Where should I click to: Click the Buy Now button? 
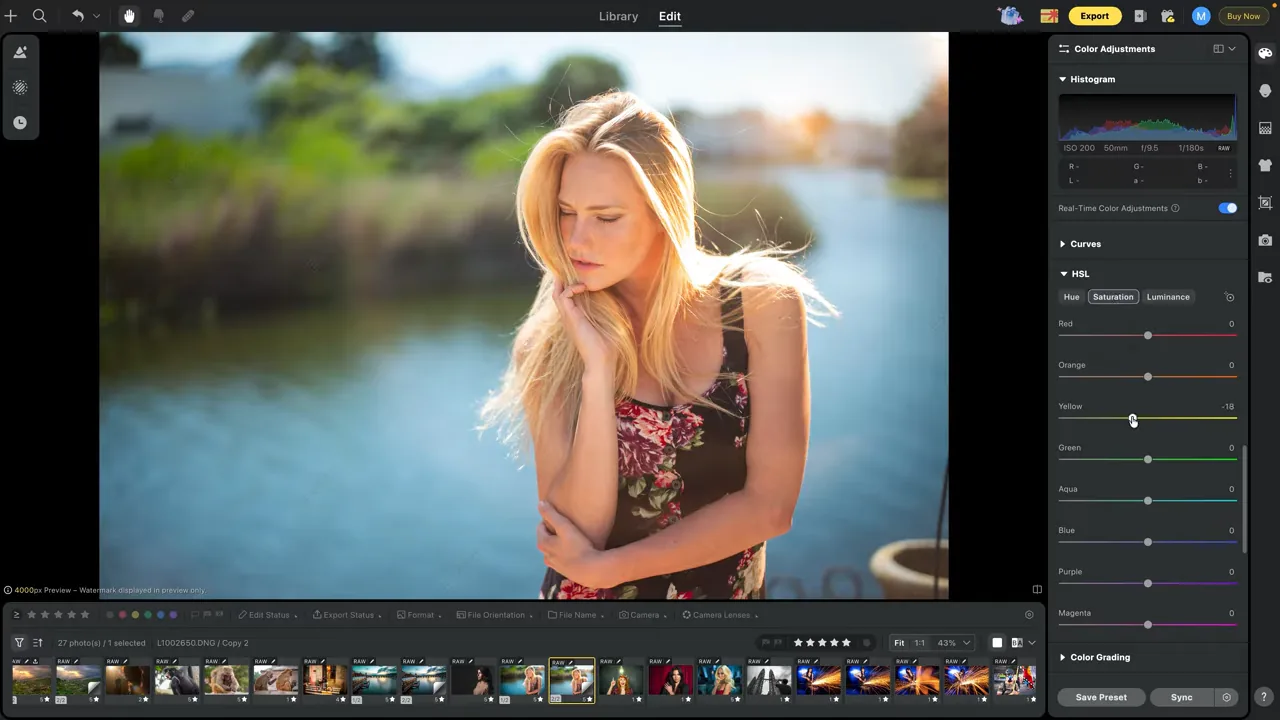coord(1243,16)
